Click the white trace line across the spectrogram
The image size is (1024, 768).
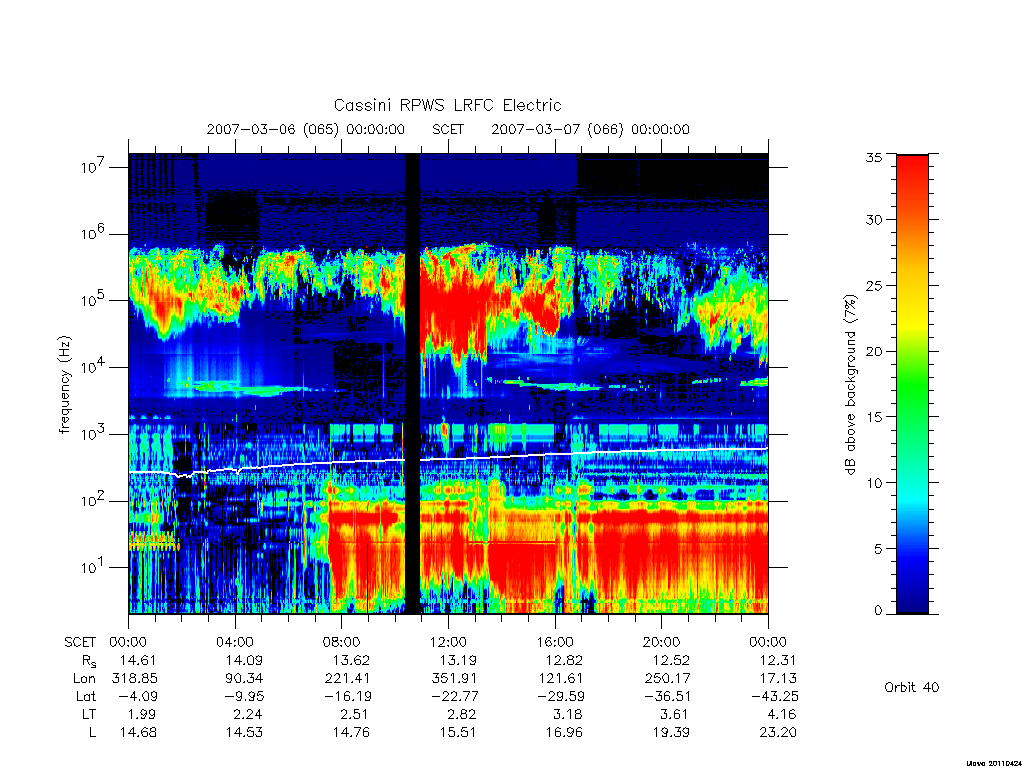(x=448, y=460)
